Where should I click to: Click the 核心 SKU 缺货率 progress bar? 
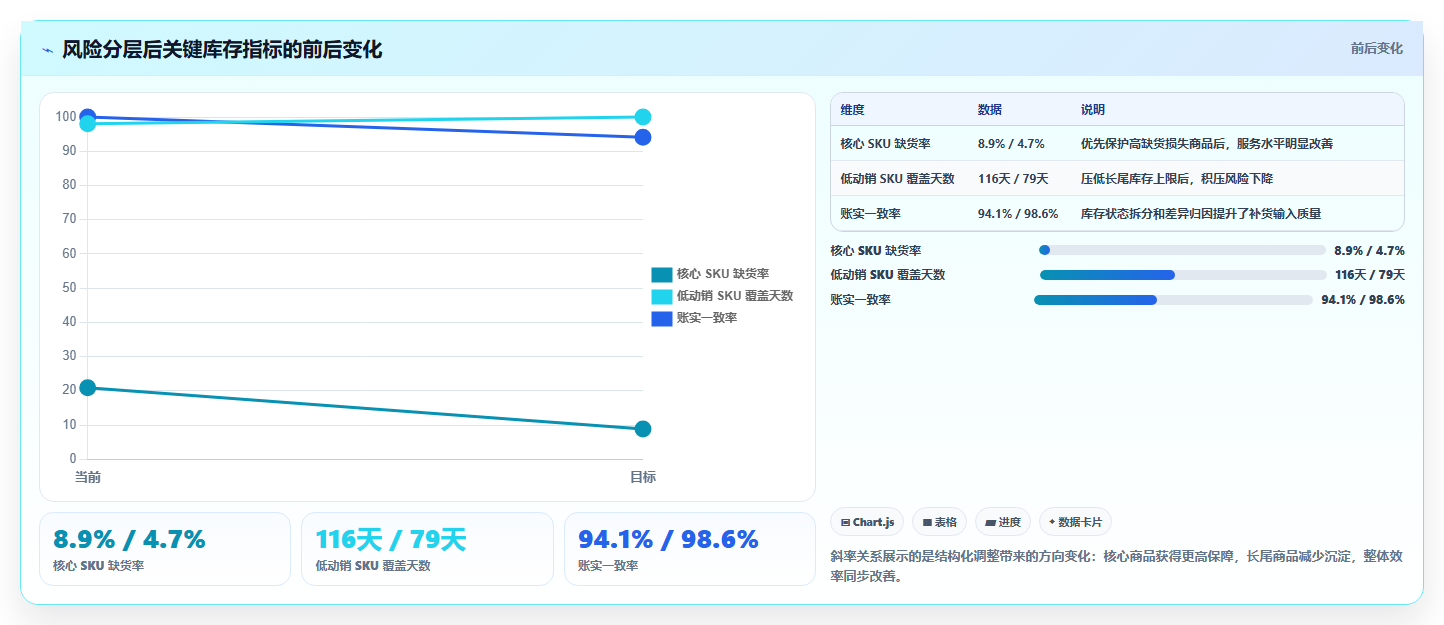(x=1183, y=250)
